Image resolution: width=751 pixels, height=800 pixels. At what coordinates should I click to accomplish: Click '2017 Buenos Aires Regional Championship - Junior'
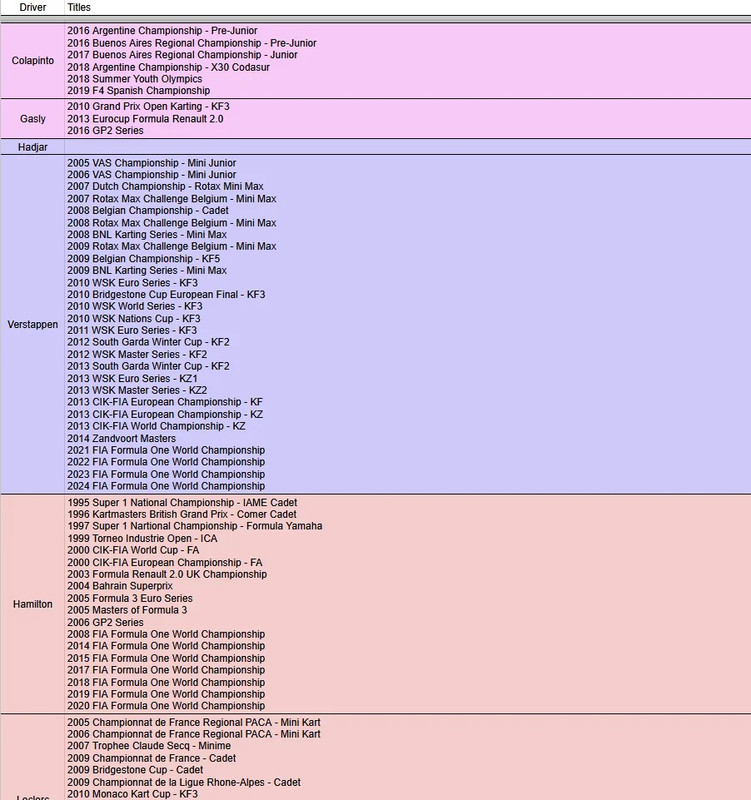point(182,55)
